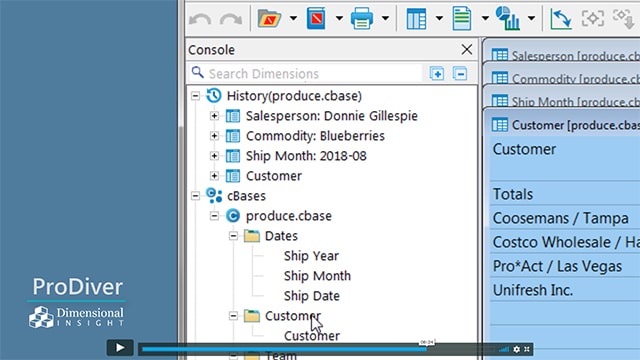640x360 pixels.
Task: Select History(produce.cbase) clock icon
Action: [213, 96]
